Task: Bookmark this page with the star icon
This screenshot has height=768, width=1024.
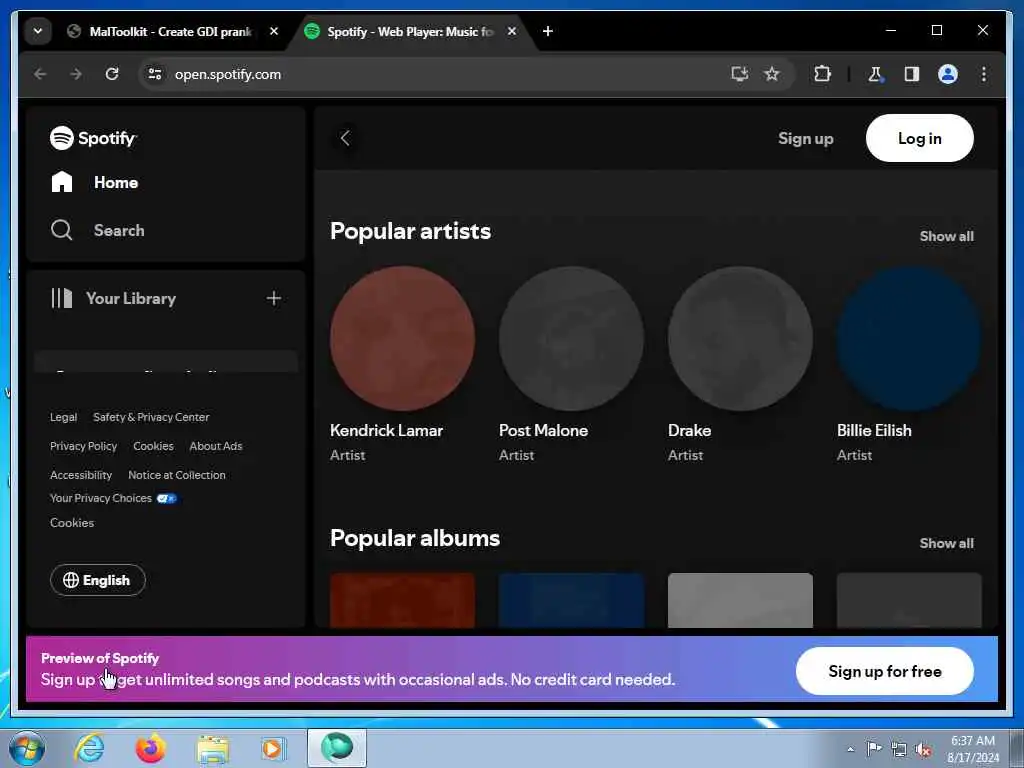Action: 772,74
